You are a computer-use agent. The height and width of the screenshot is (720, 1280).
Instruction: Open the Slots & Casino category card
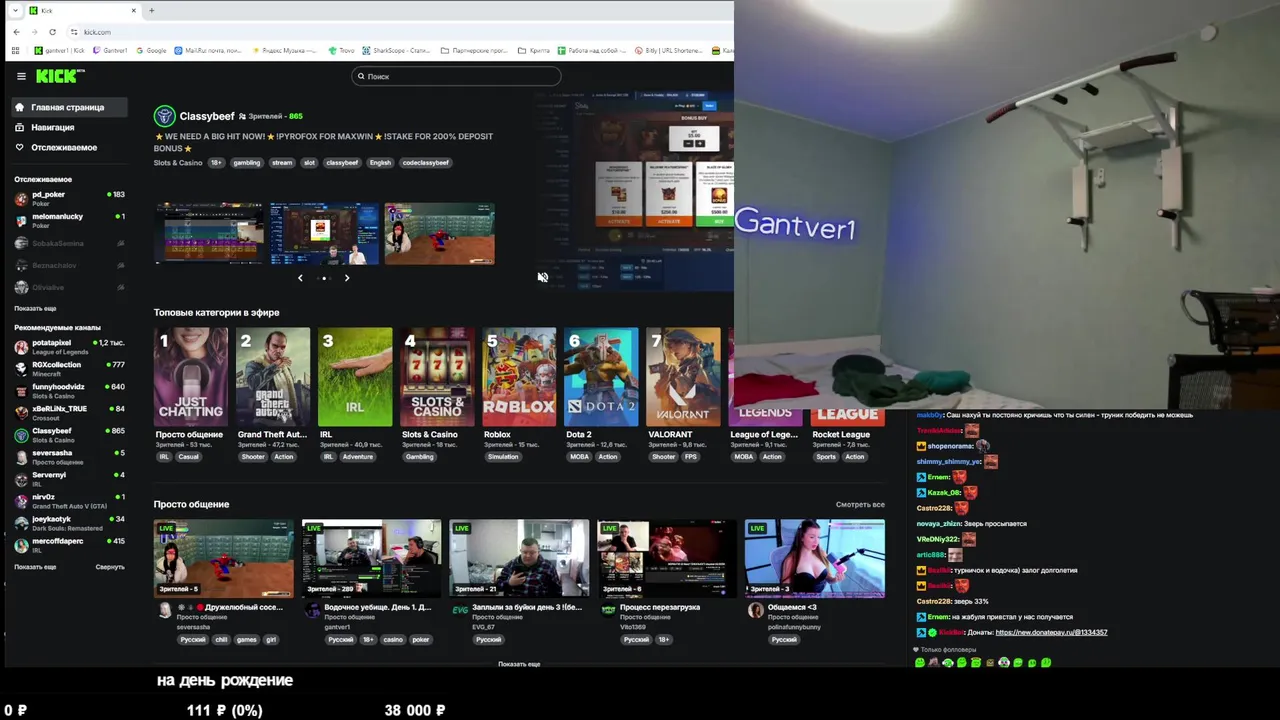(x=437, y=377)
